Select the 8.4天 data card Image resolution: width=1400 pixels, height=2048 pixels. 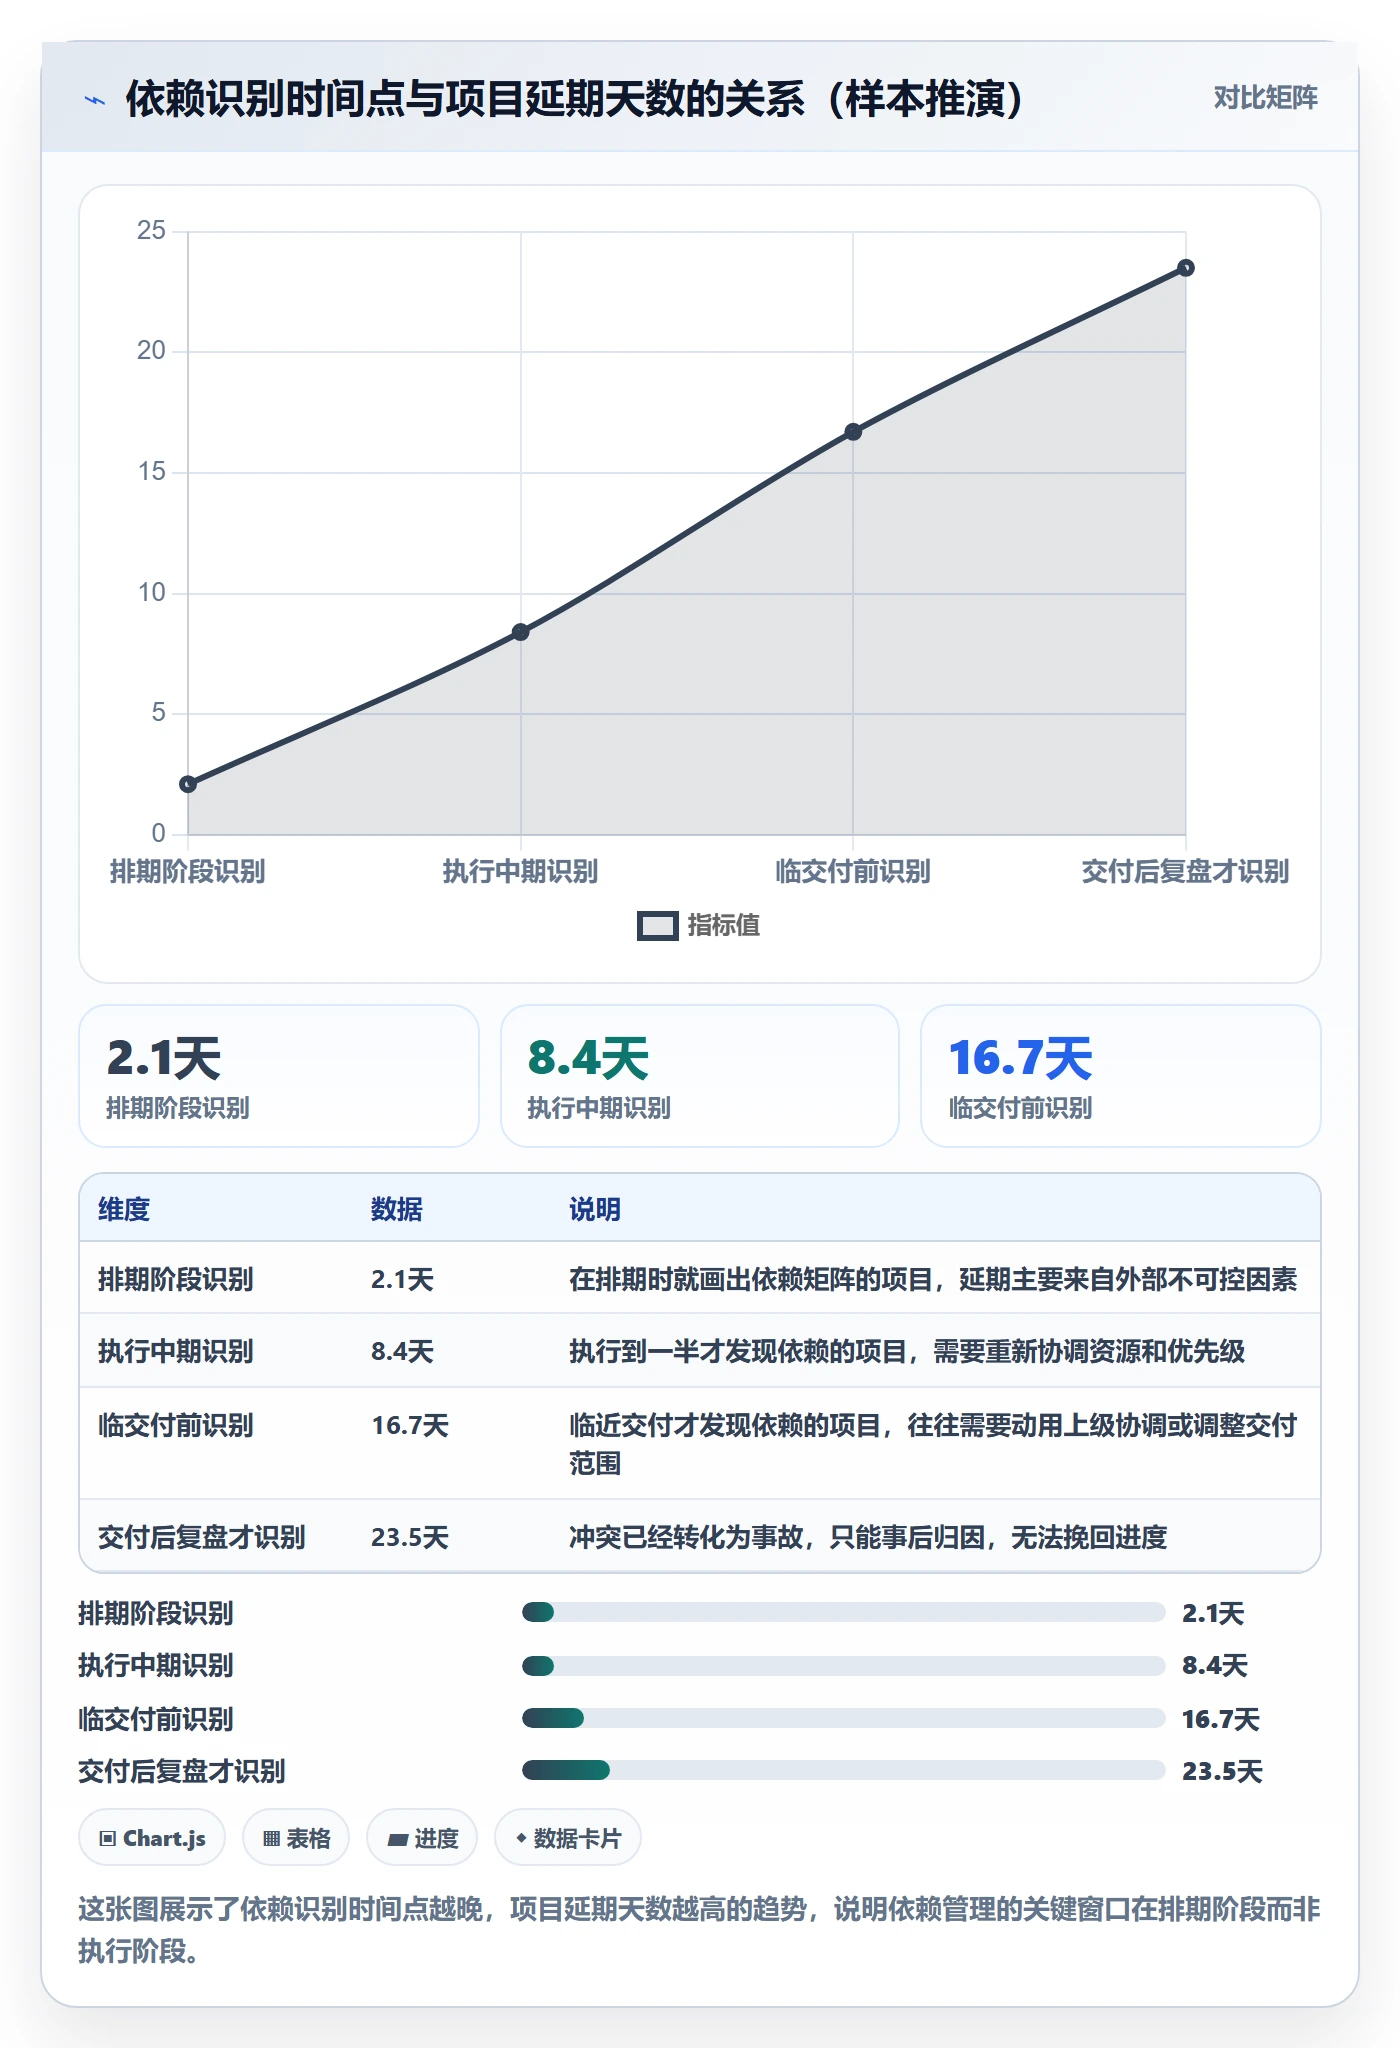700,1076
